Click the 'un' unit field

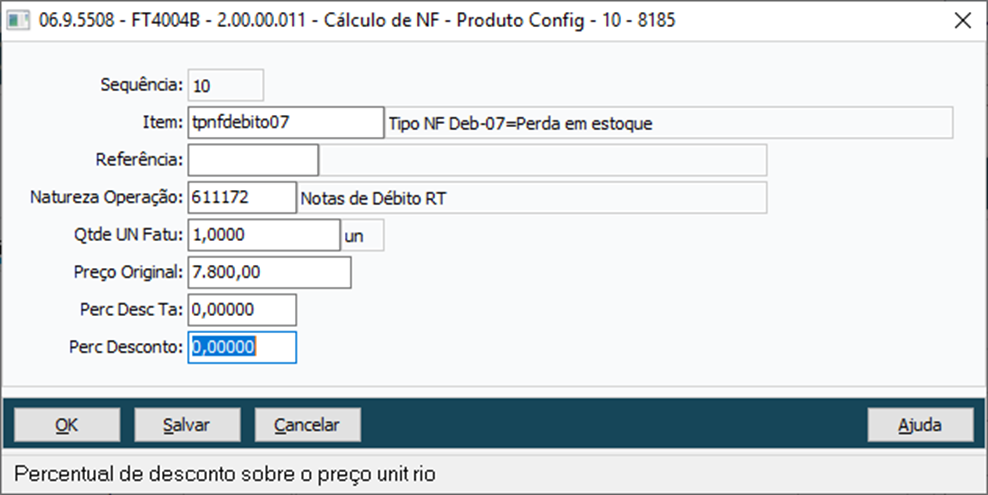(x=362, y=235)
